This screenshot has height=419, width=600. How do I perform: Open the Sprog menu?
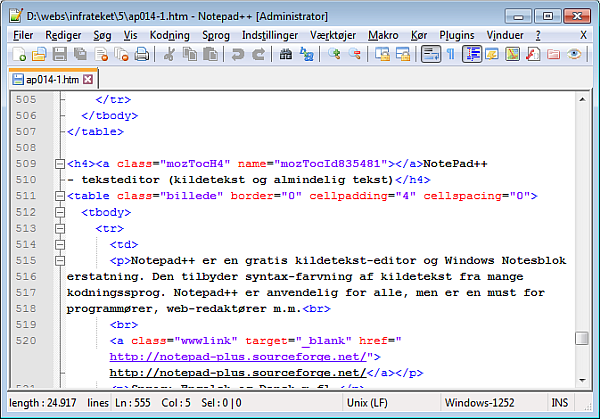click(216, 36)
